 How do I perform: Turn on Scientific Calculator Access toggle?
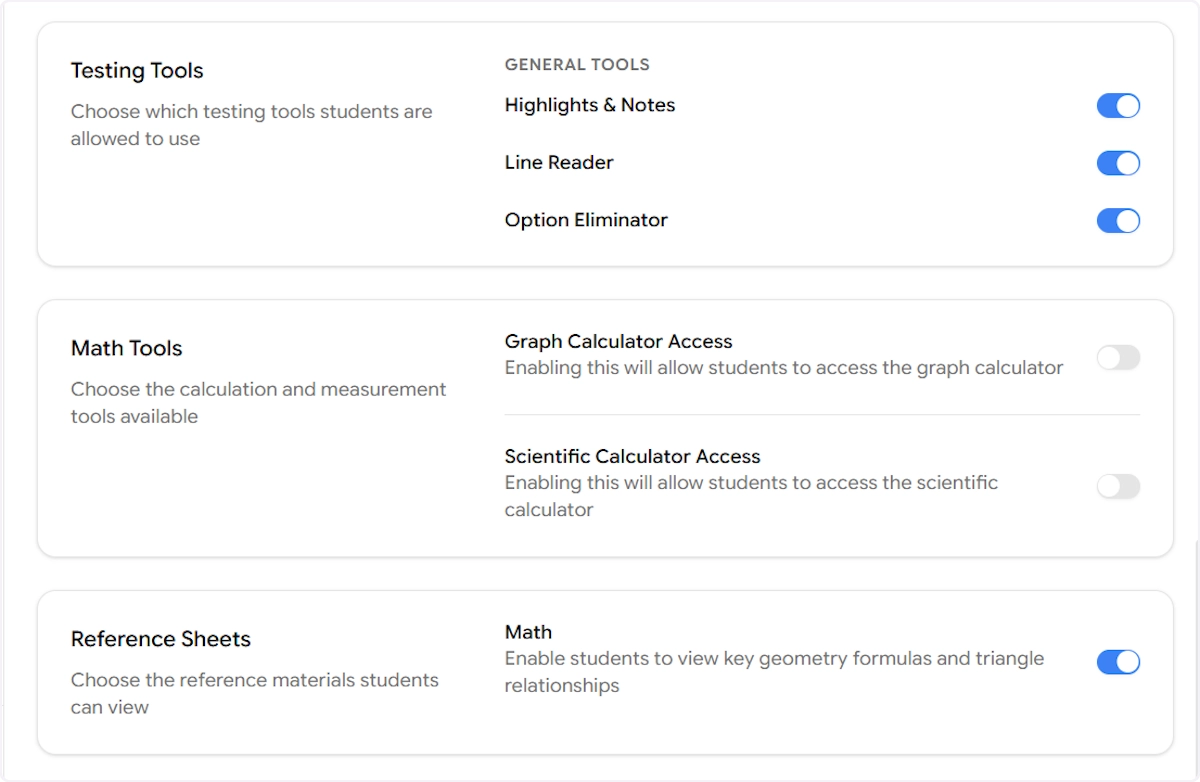point(1118,487)
